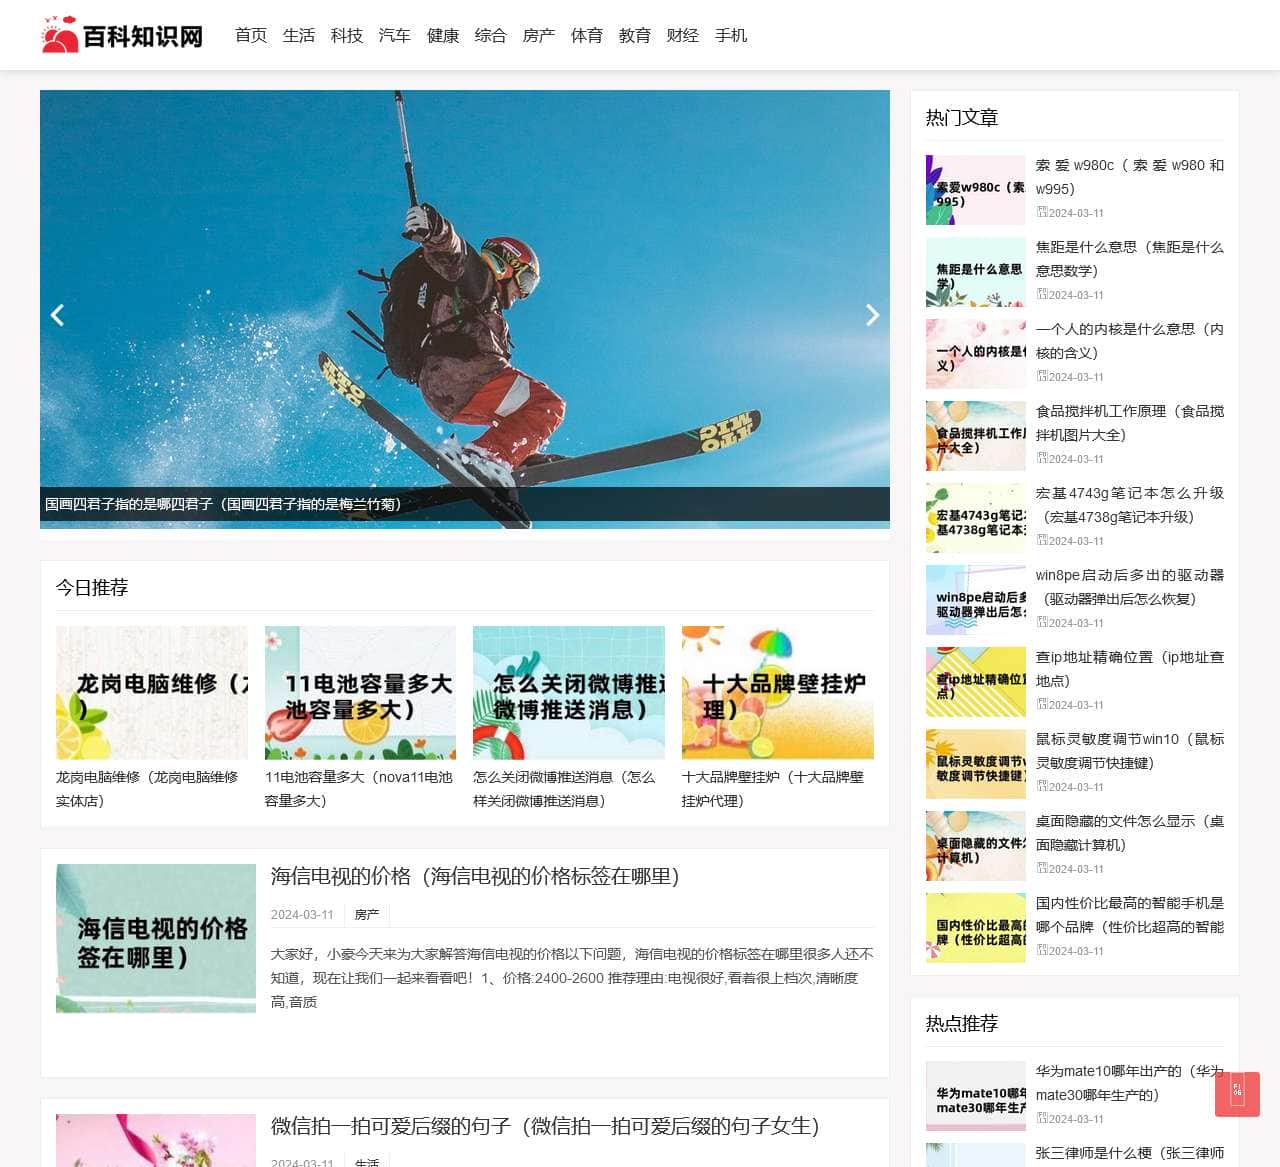Switch to the 体育 category tab
Screen dimensions: 1280x1167
click(x=586, y=35)
